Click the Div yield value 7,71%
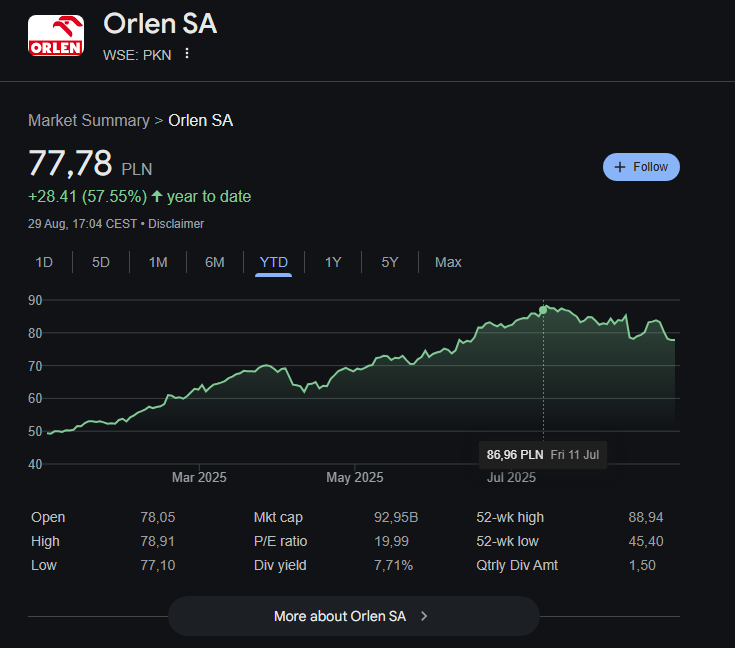Viewport: 735px width, 648px height. [x=393, y=565]
